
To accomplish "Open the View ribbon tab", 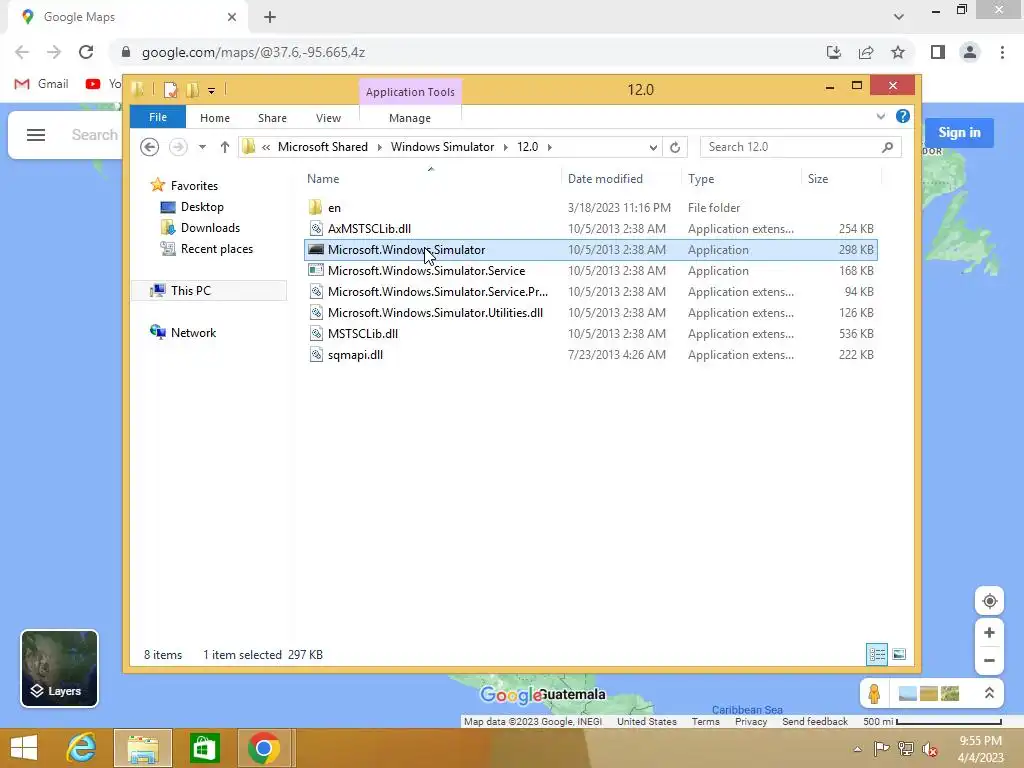I will click(328, 118).
